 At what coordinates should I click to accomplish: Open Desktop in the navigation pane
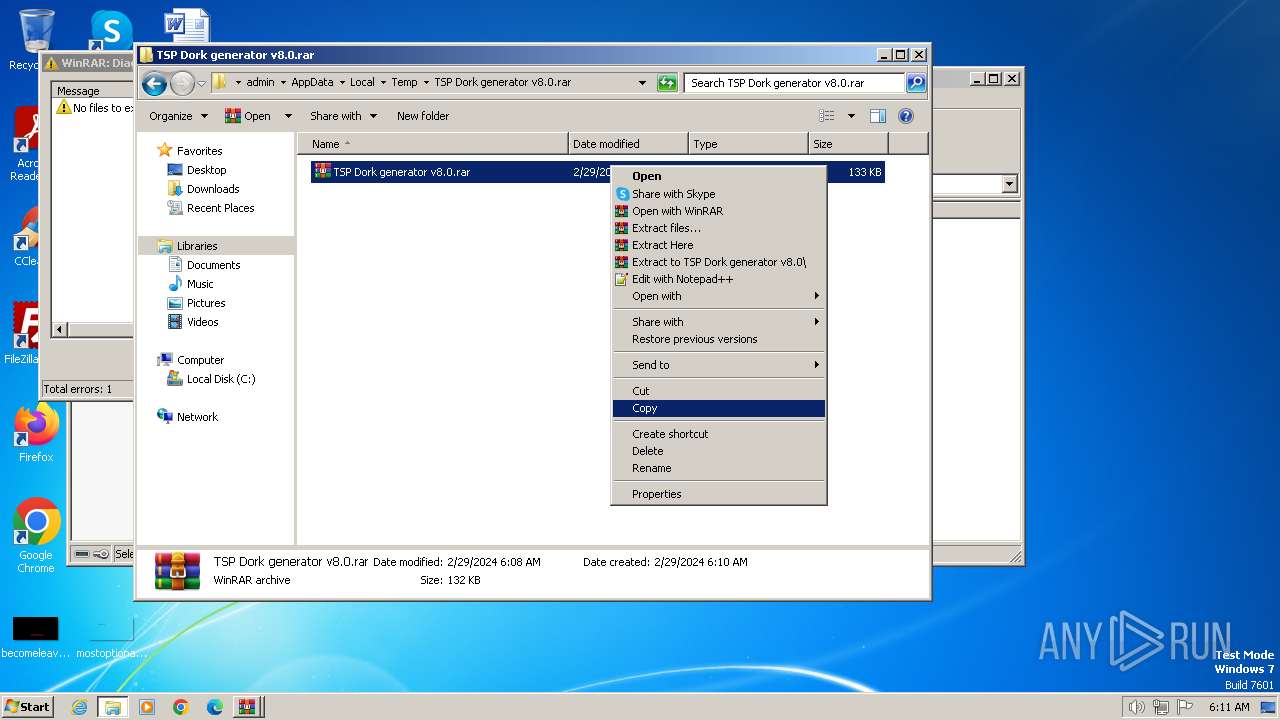pyautogui.click(x=206, y=170)
